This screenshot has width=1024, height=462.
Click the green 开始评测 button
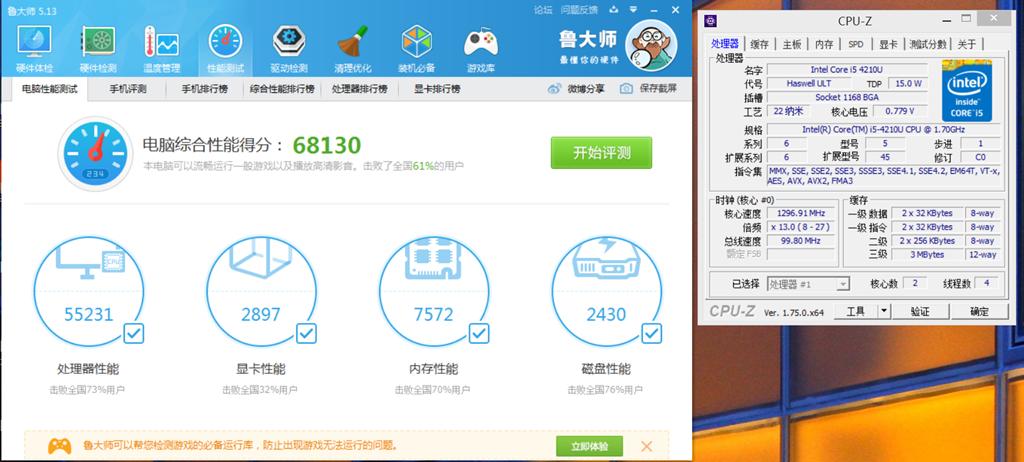[601, 153]
